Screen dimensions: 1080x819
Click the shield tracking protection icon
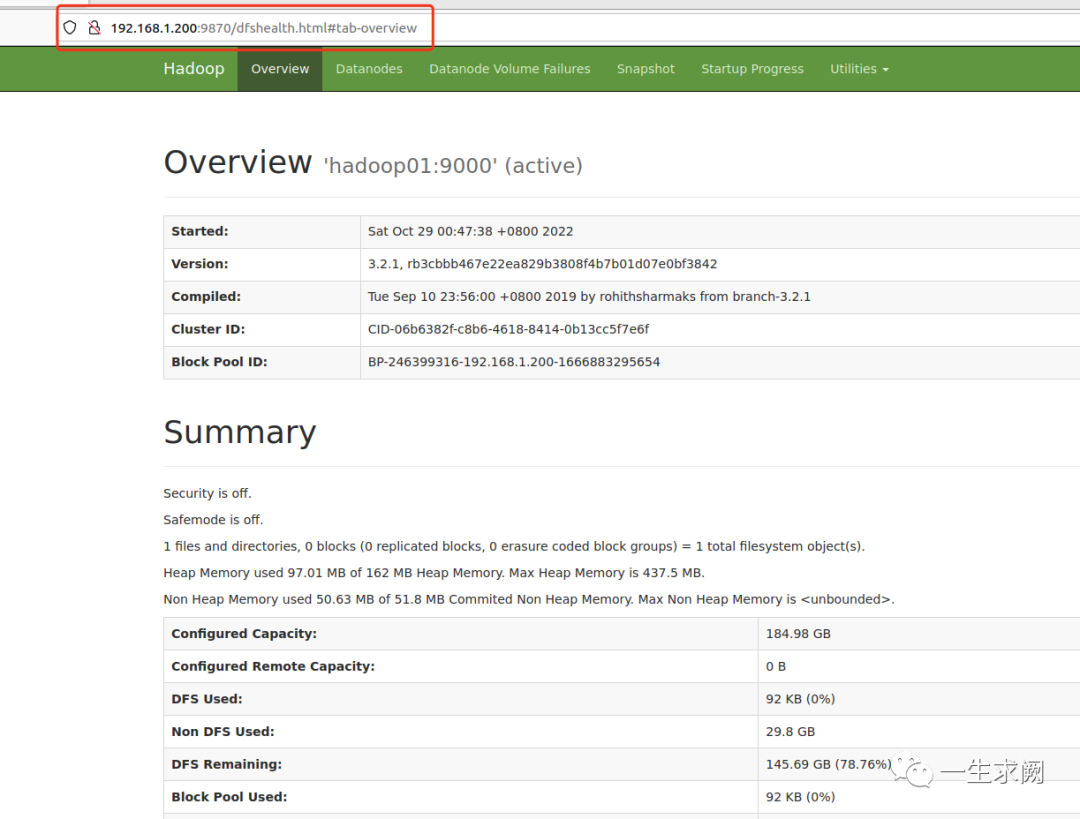[x=70, y=28]
